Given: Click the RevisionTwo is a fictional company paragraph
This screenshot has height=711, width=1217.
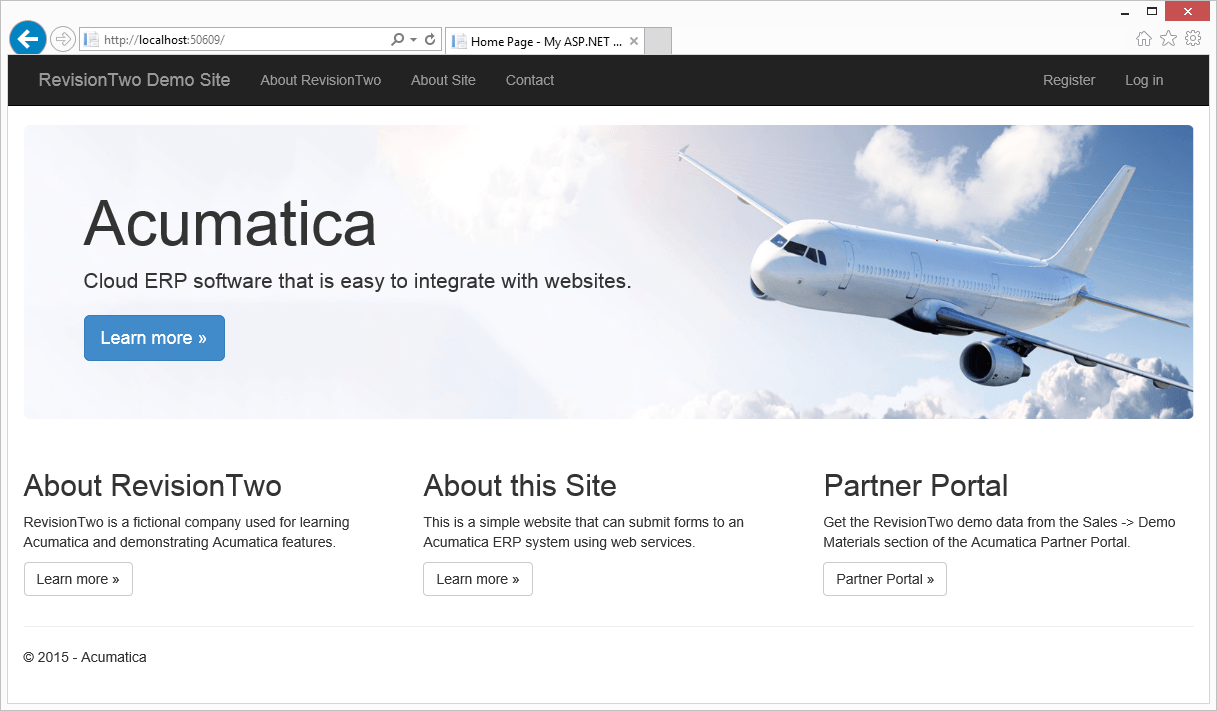Looking at the screenshot, I should (x=186, y=532).
